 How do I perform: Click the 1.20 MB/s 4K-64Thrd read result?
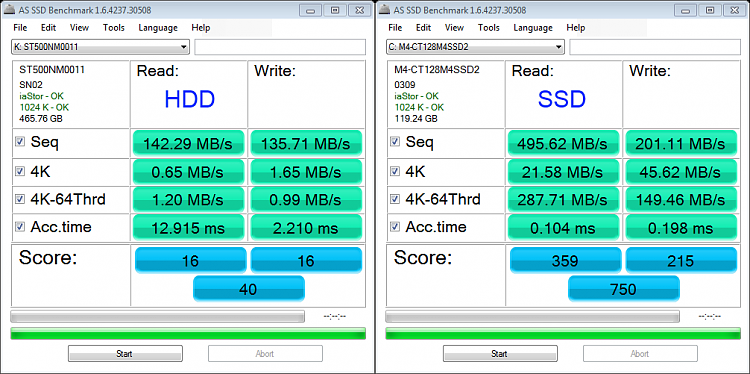point(188,199)
